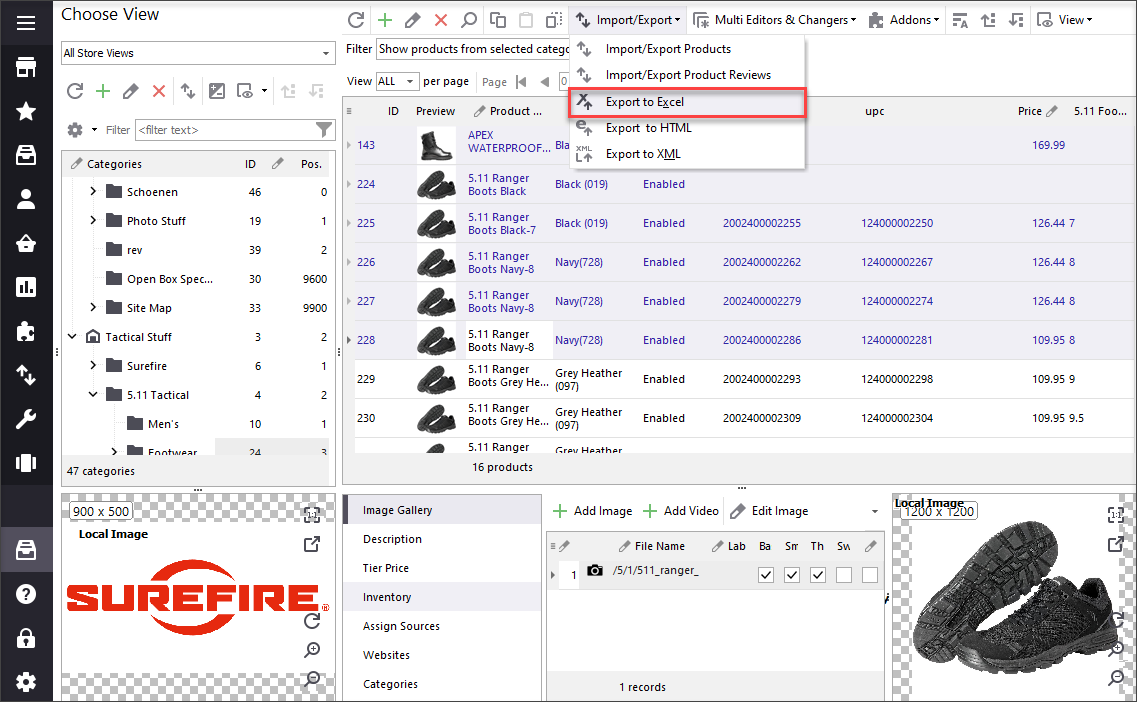The width and height of the screenshot is (1137, 702).
Task: Add a new category with green plus
Action: click(103, 91)
